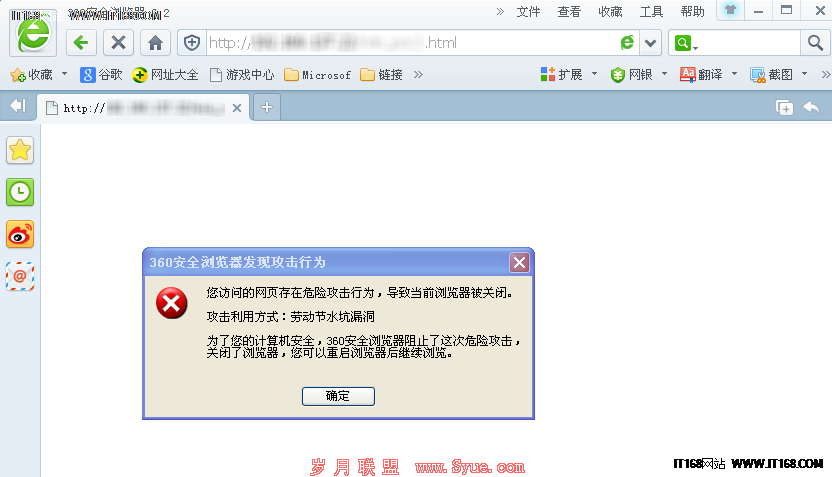Open a new tab with plus button
Screen dimensions: 832x477
coord(267,107)
